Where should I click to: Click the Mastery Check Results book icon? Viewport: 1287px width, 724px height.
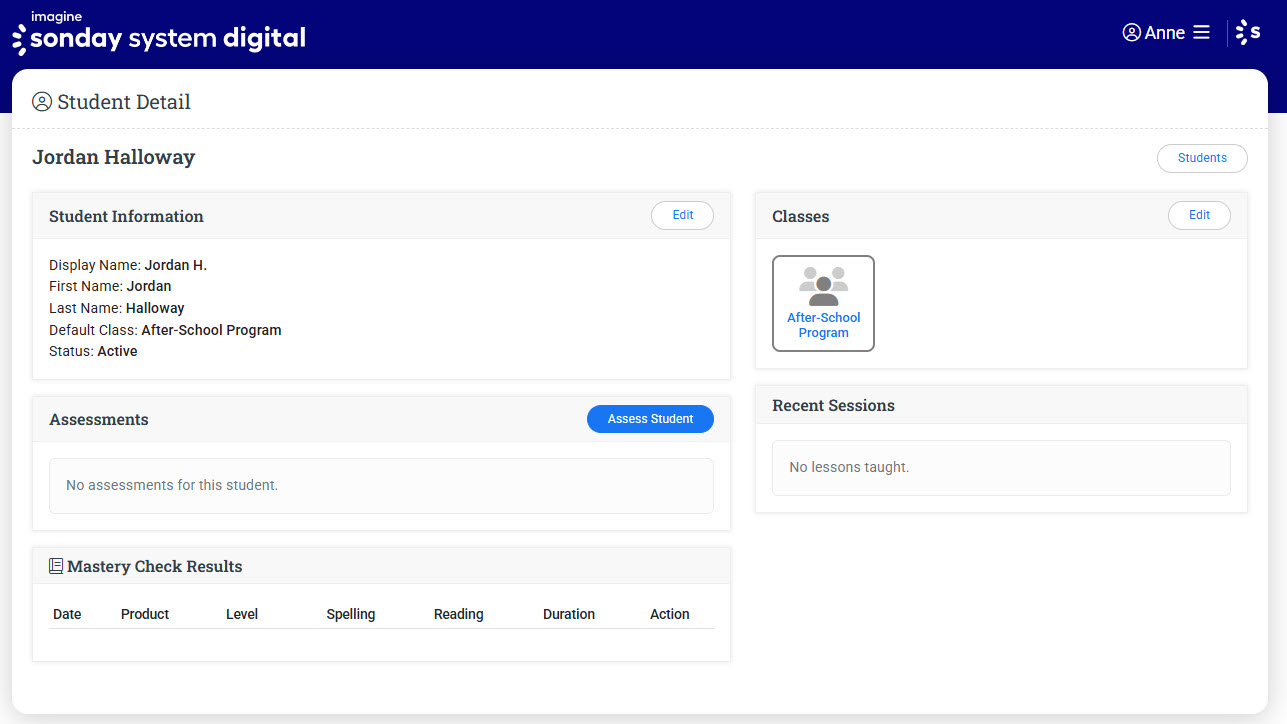[x=56, y=566]
